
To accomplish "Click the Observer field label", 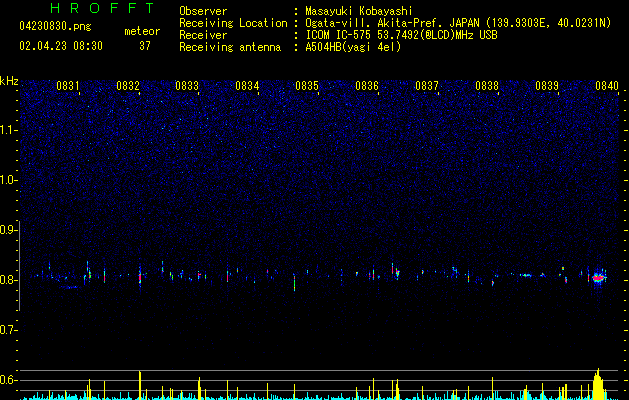I will [203, 11].
